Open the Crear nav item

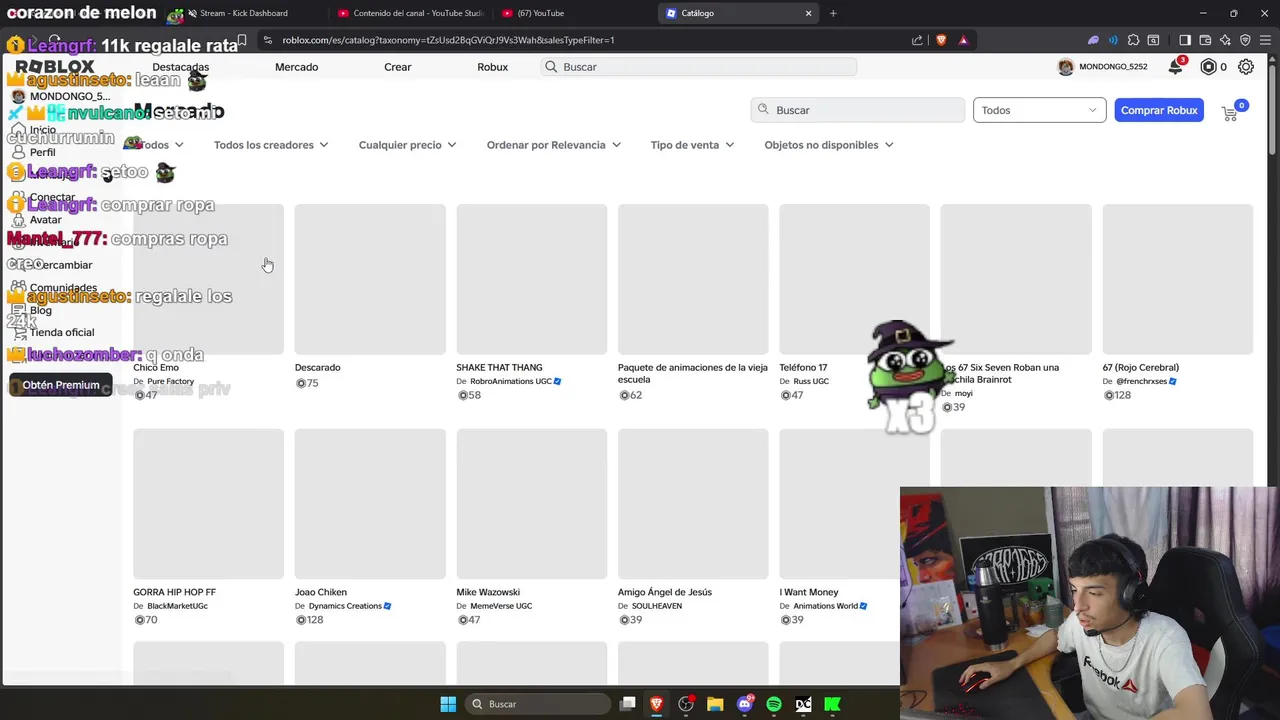(x=398, y=67)
